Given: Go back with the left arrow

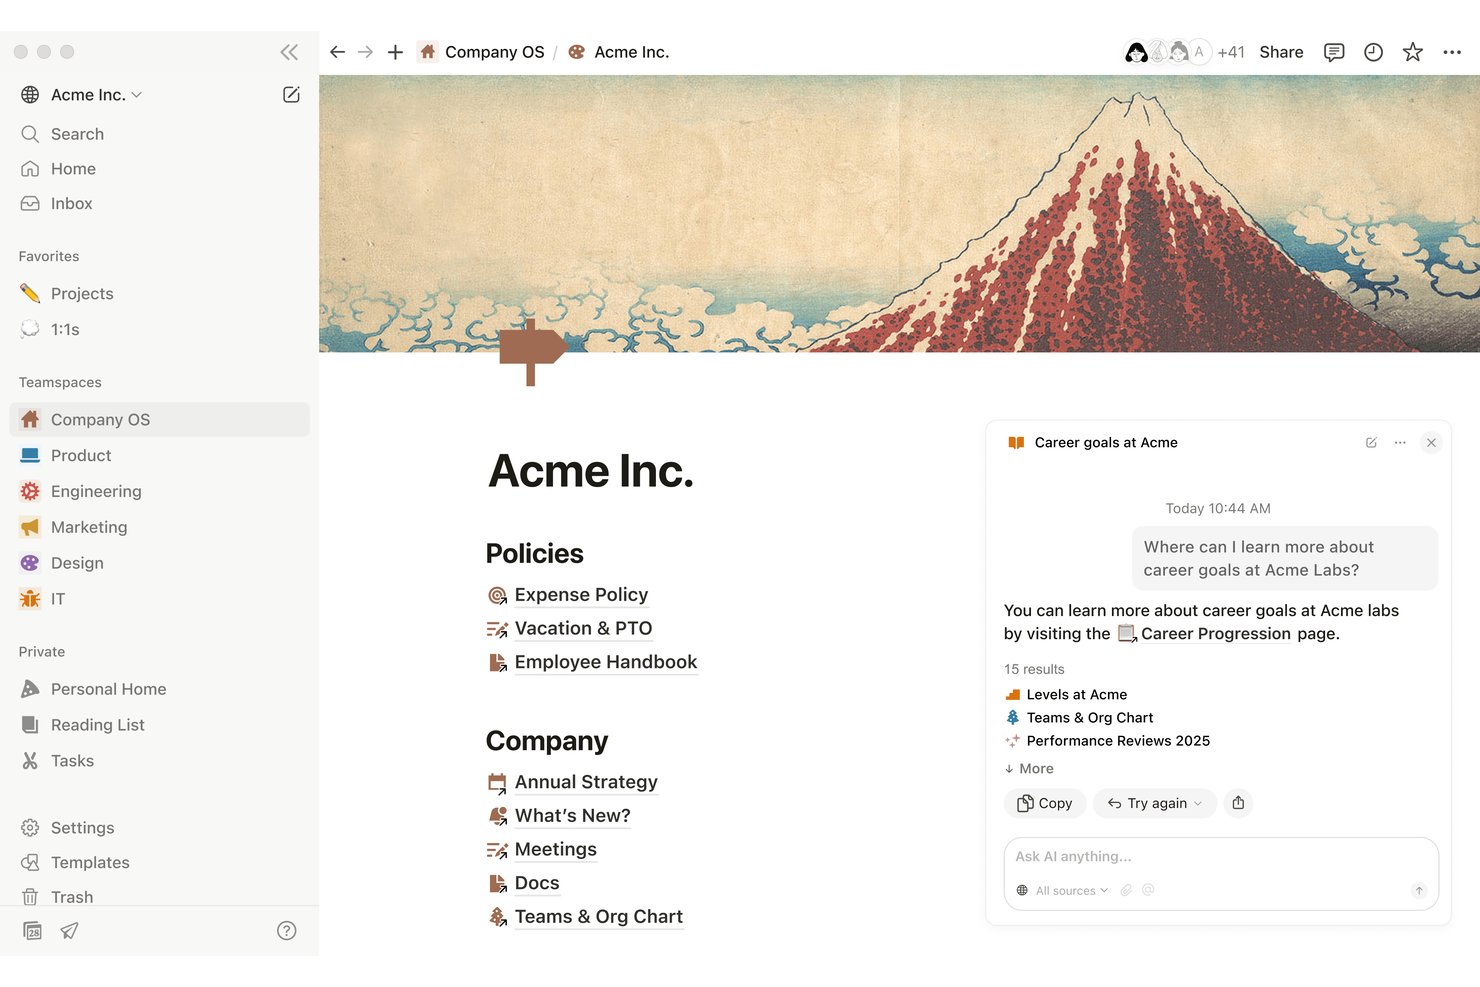Looking at the screenshot, I should [x=337, y=52].
